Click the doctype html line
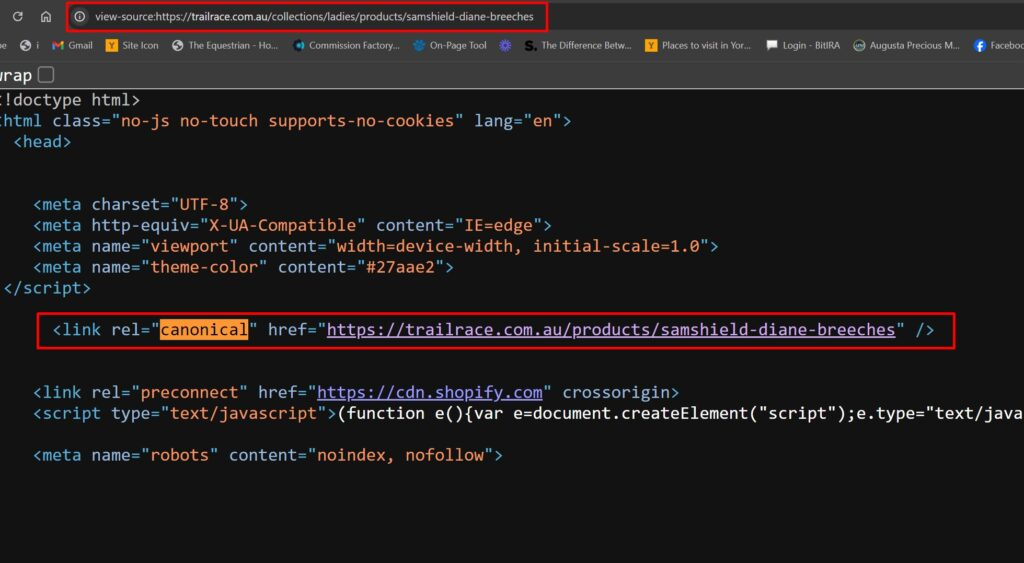 tap(69, 100)
